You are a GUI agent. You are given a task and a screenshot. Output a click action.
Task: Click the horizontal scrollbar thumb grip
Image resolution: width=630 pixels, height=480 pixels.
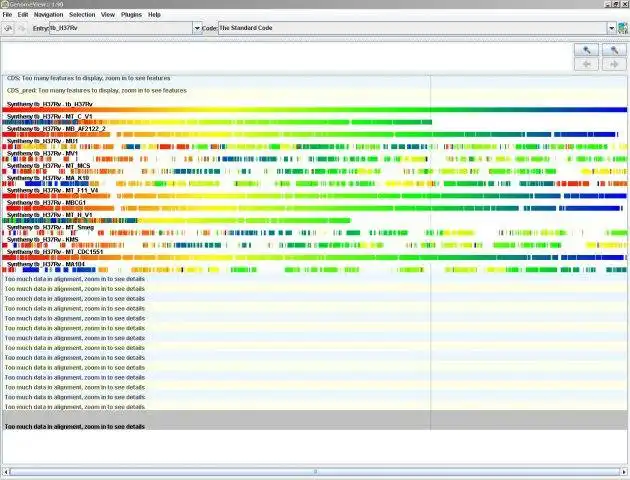315,472
